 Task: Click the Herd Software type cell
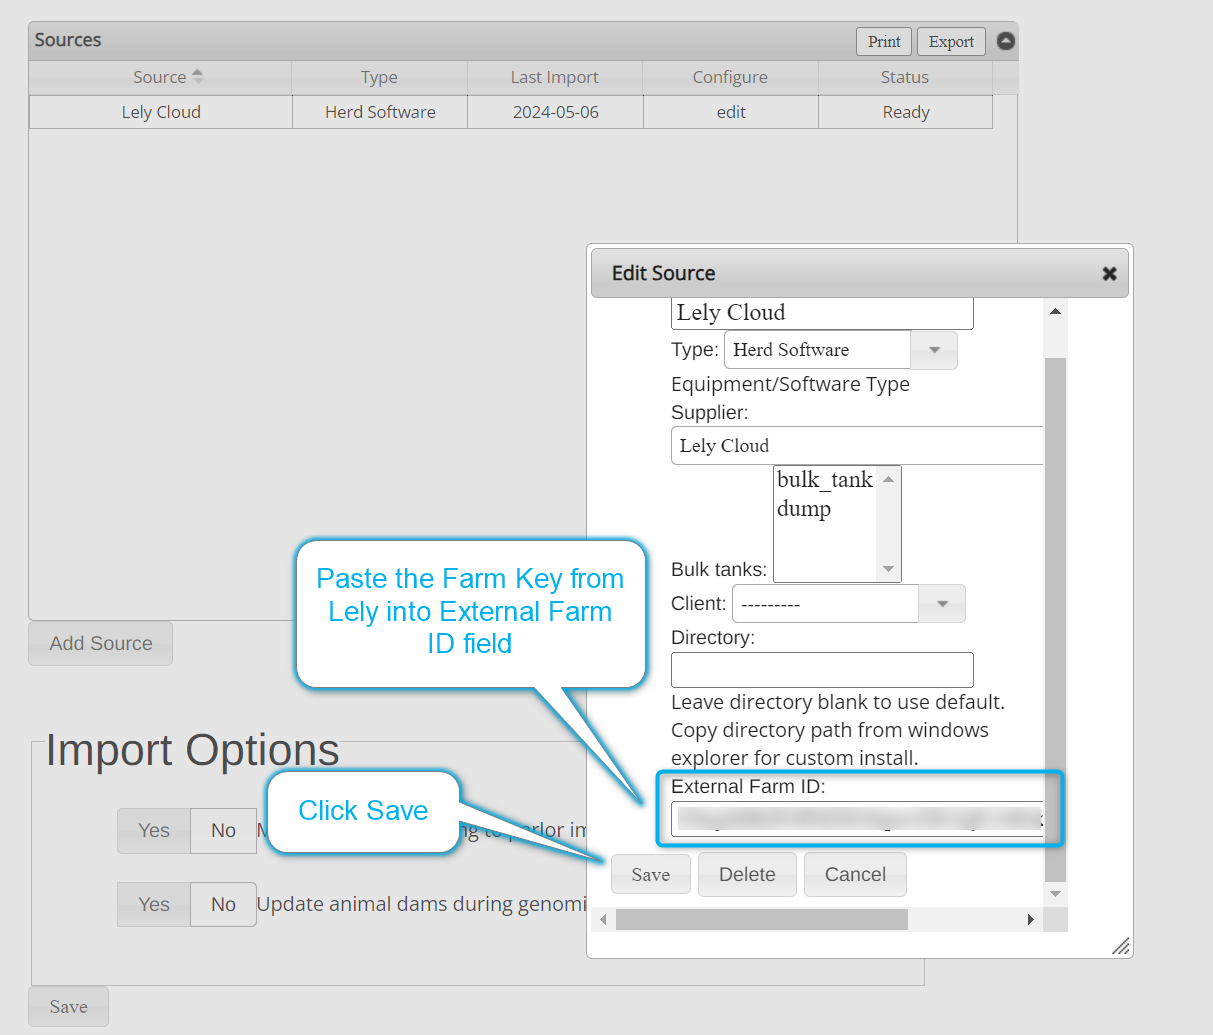point(380,112)
